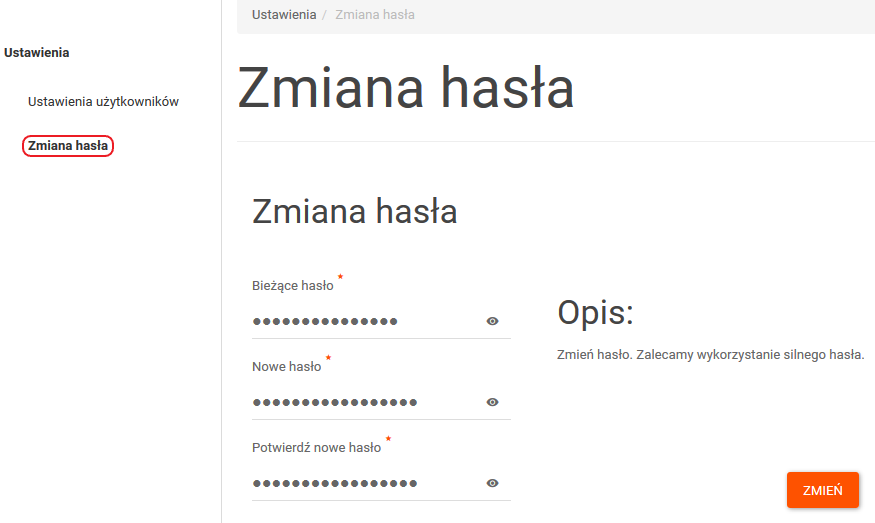Open Ustawienia użytkowników in the sidebar
Viewport: 875px width, 523px height.
pos(103,102)
